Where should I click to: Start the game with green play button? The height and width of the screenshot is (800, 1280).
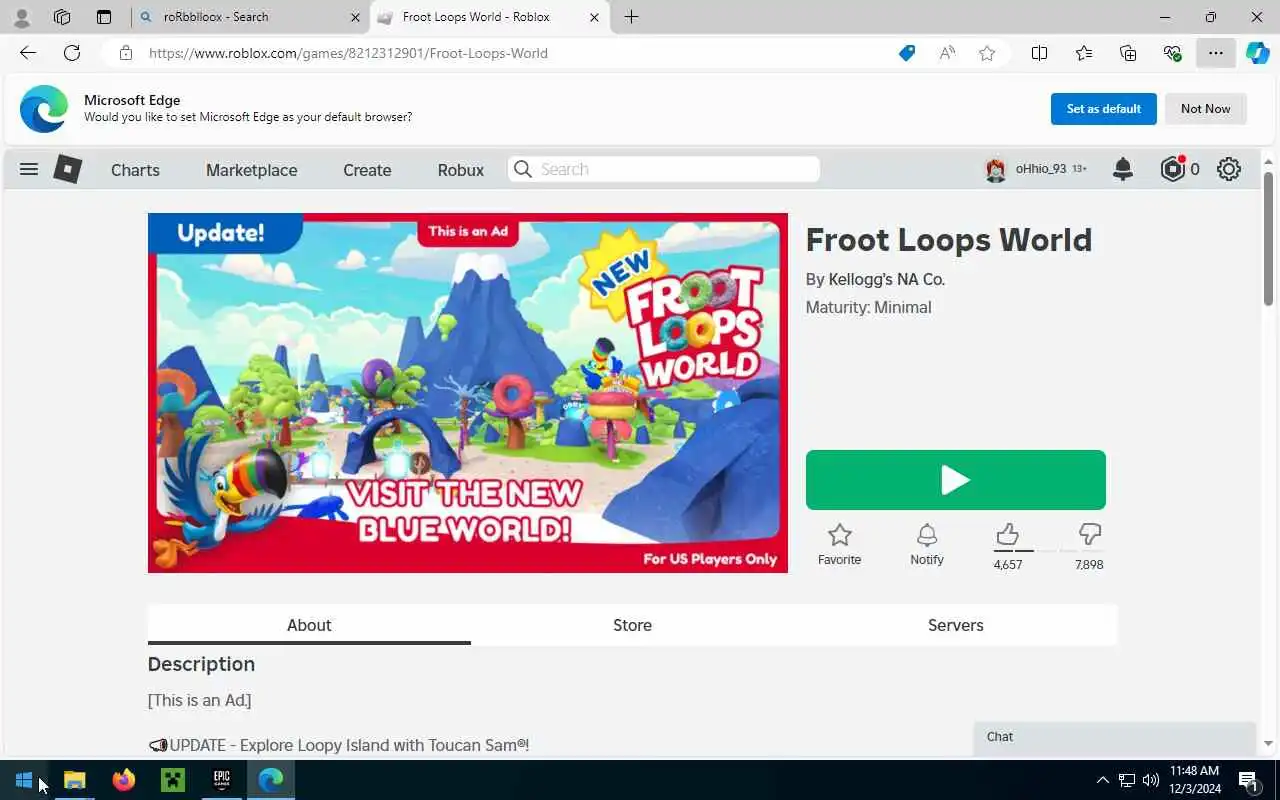click(956, 480)
